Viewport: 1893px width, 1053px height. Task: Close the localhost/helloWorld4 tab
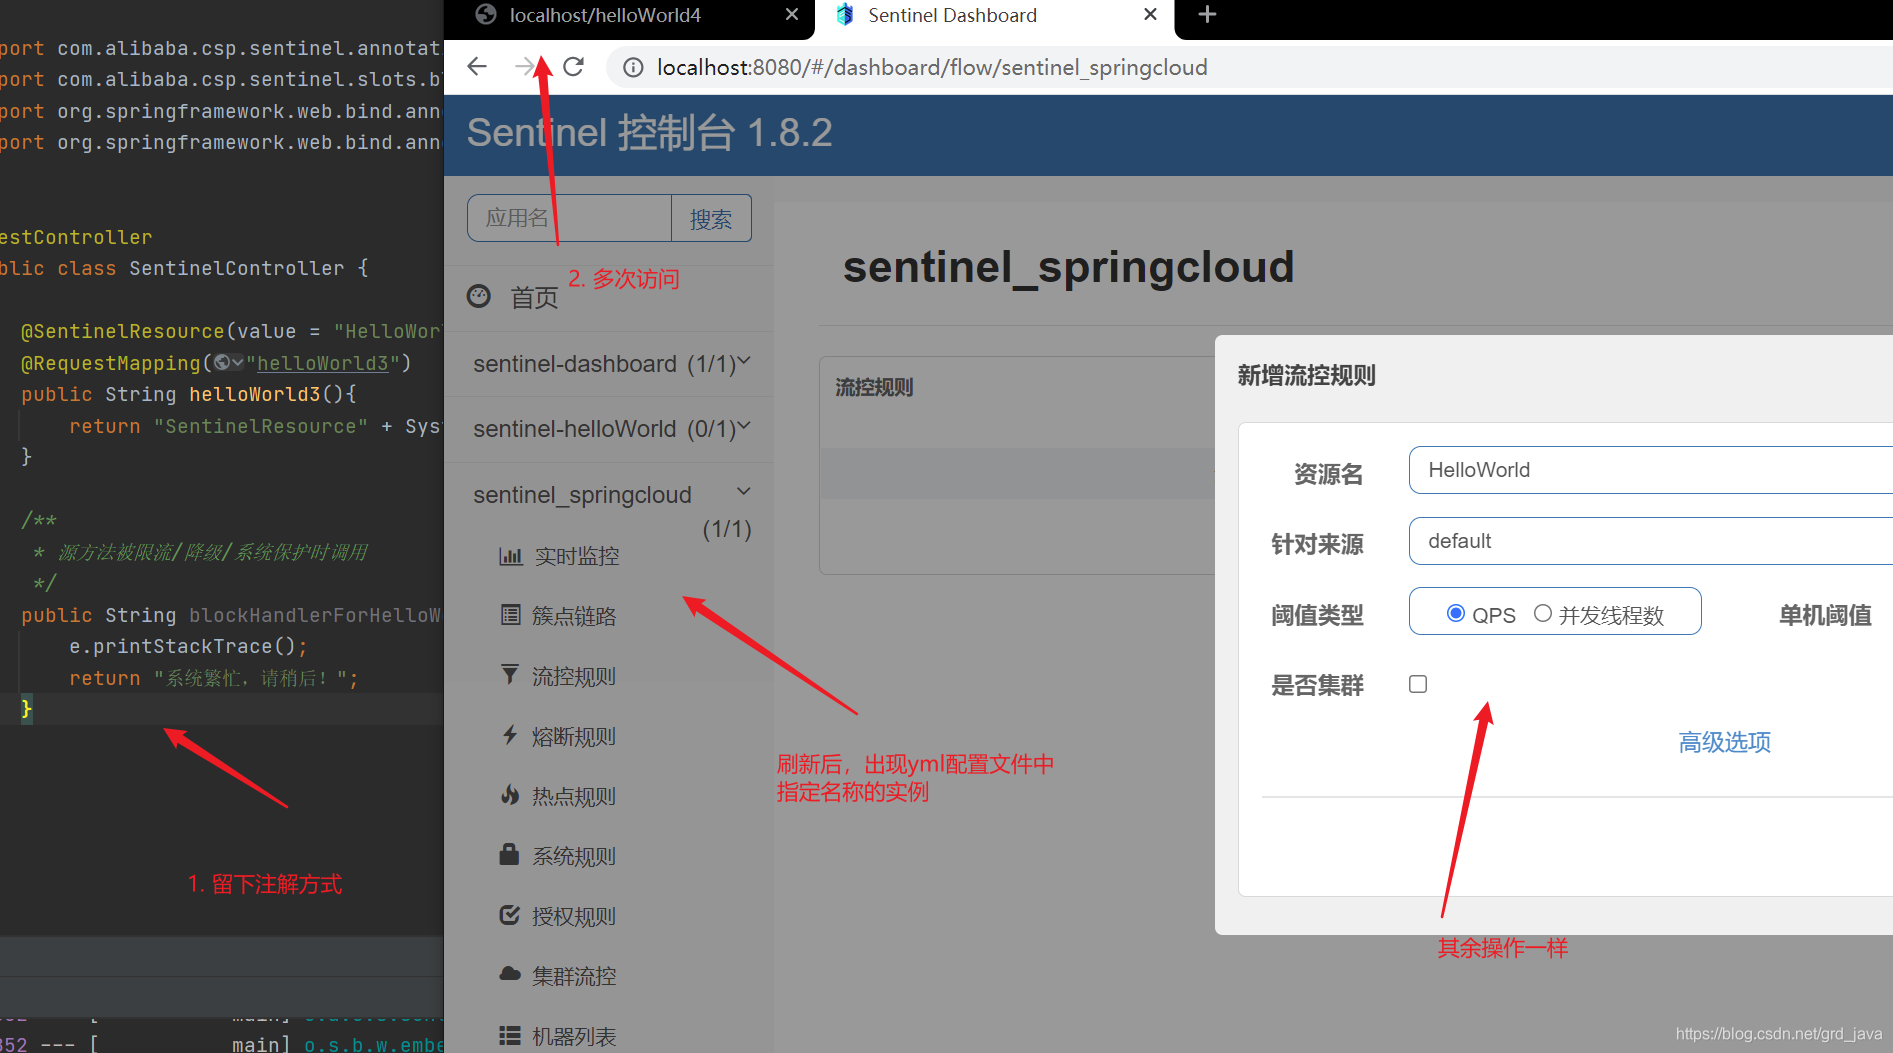pyautogui.click(x=792, y=15)
